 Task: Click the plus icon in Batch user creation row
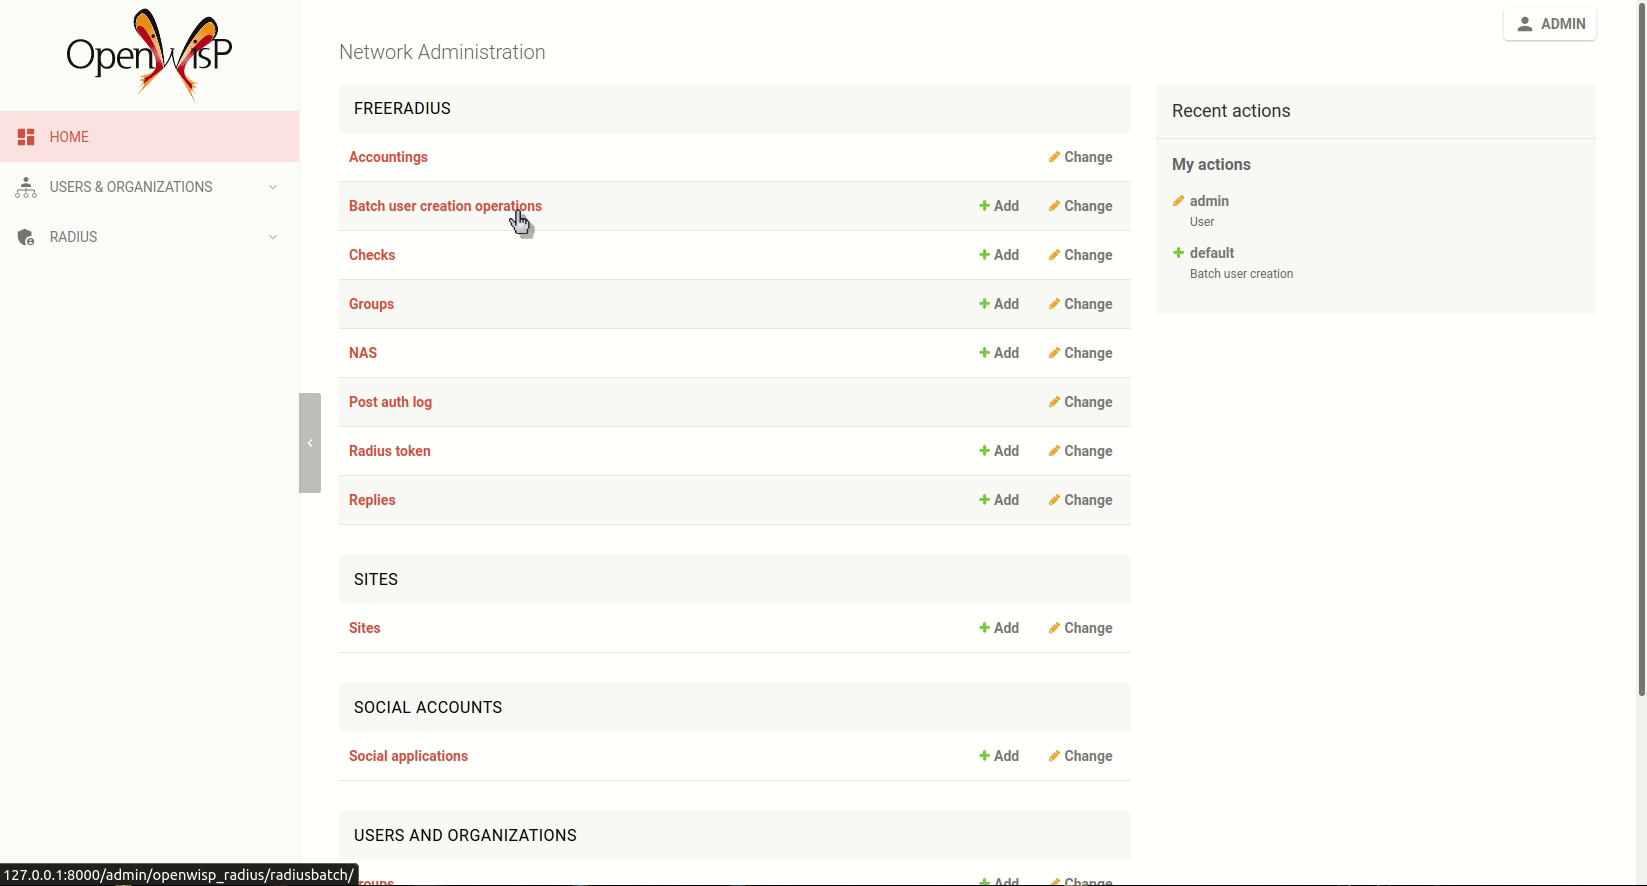click(x=984, y=206)
